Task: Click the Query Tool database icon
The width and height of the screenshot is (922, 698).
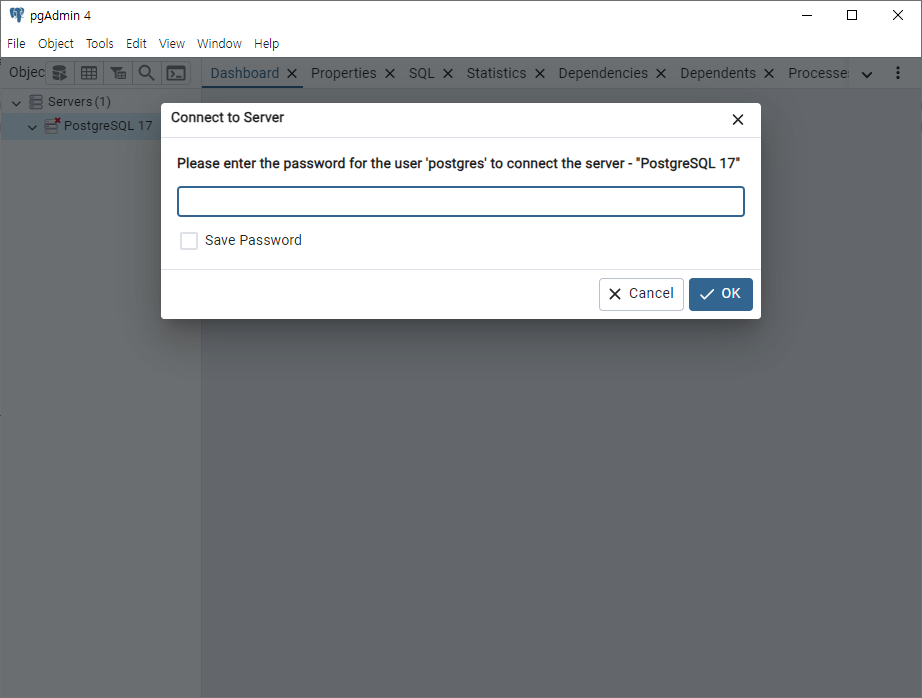Action: [x=59, y=73]
